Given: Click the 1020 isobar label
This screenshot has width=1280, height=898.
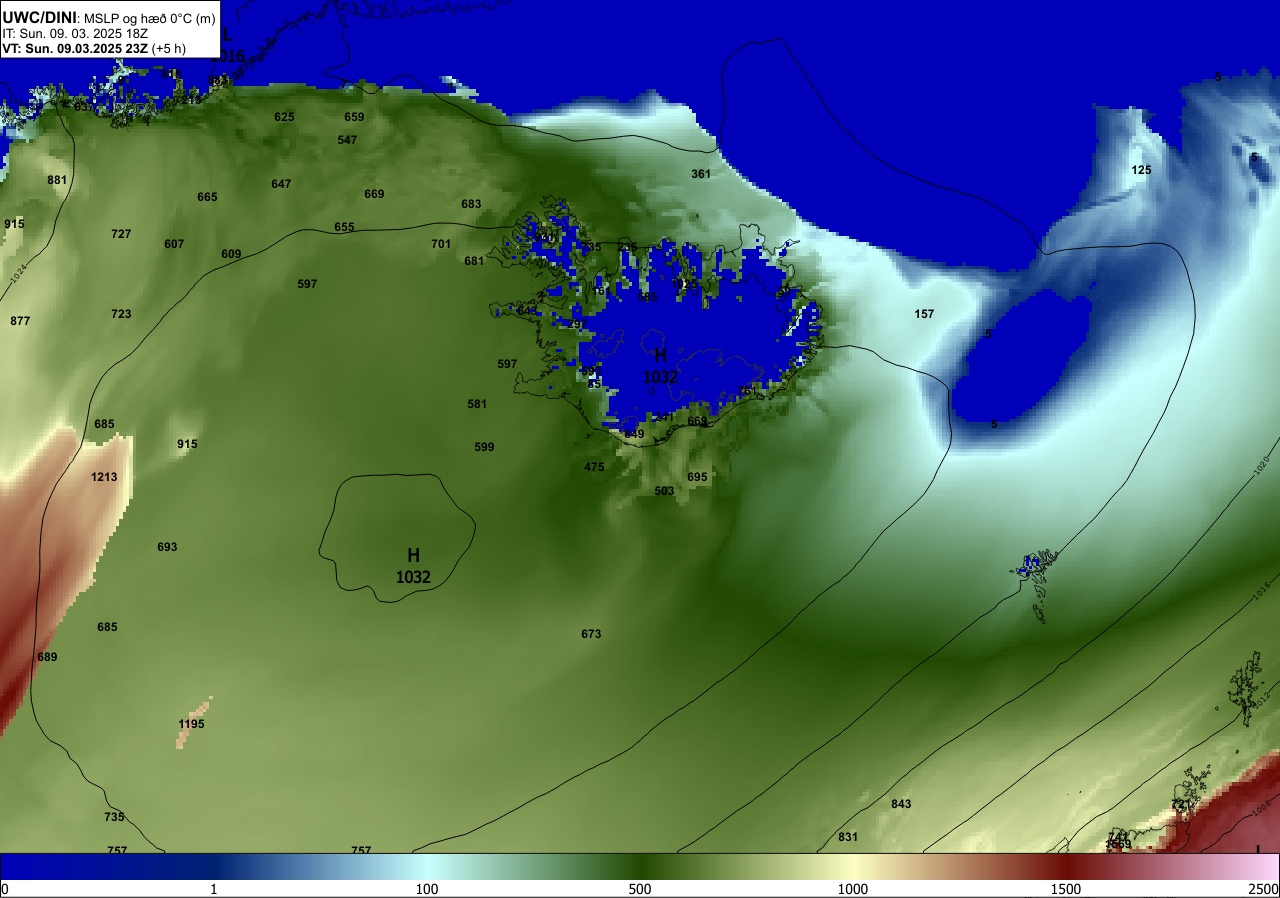Looking at the screenshot, I should point(1262,464).
